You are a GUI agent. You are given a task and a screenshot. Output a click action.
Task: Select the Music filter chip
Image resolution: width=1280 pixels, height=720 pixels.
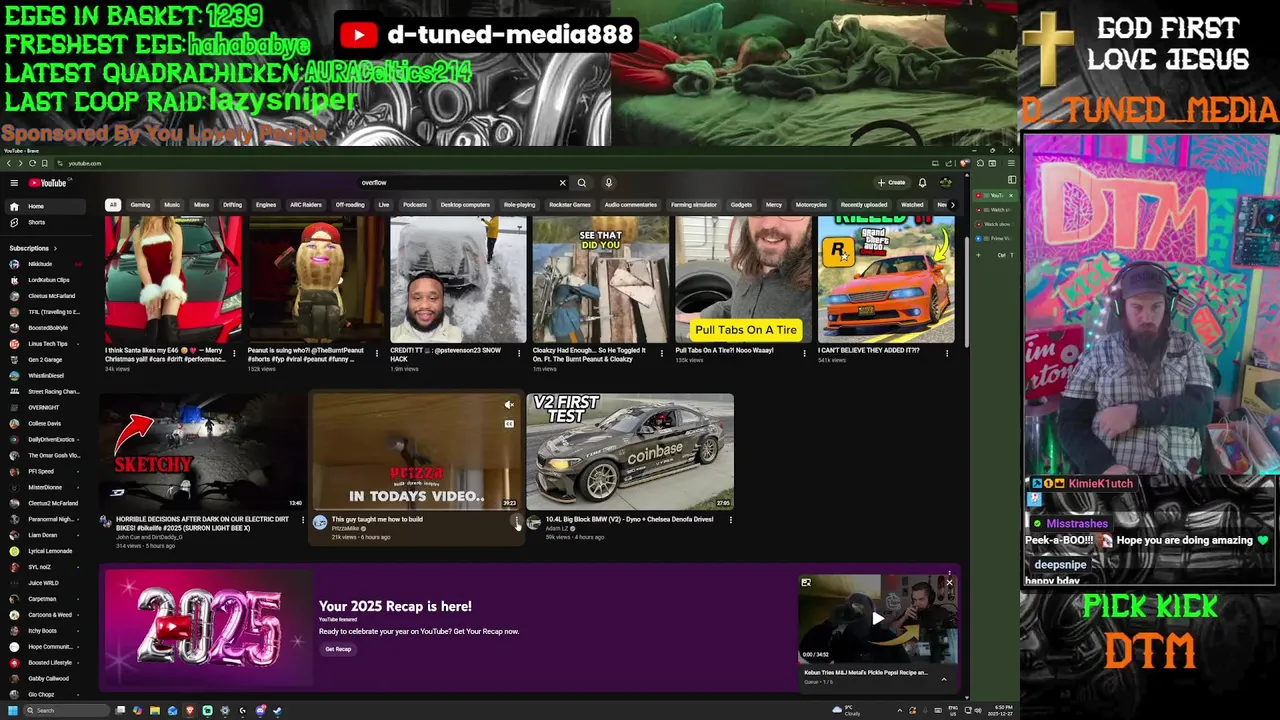pos(172,205)
